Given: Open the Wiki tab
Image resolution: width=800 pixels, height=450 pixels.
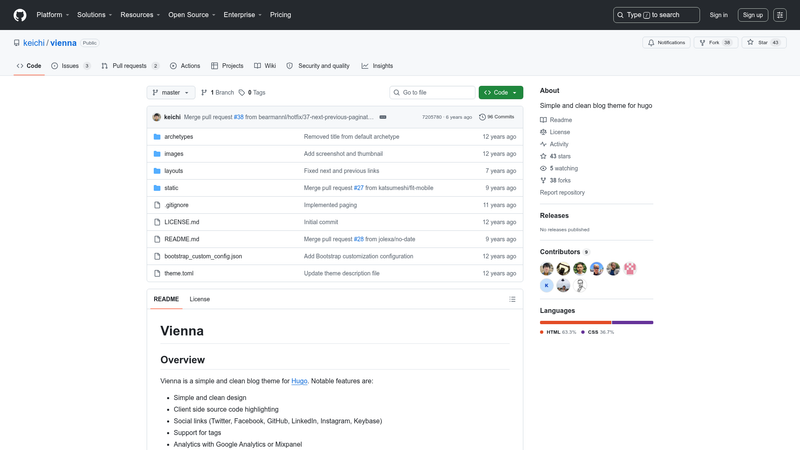Looking at the screenshot, I should pyautogui.click(x=265, y=66).
